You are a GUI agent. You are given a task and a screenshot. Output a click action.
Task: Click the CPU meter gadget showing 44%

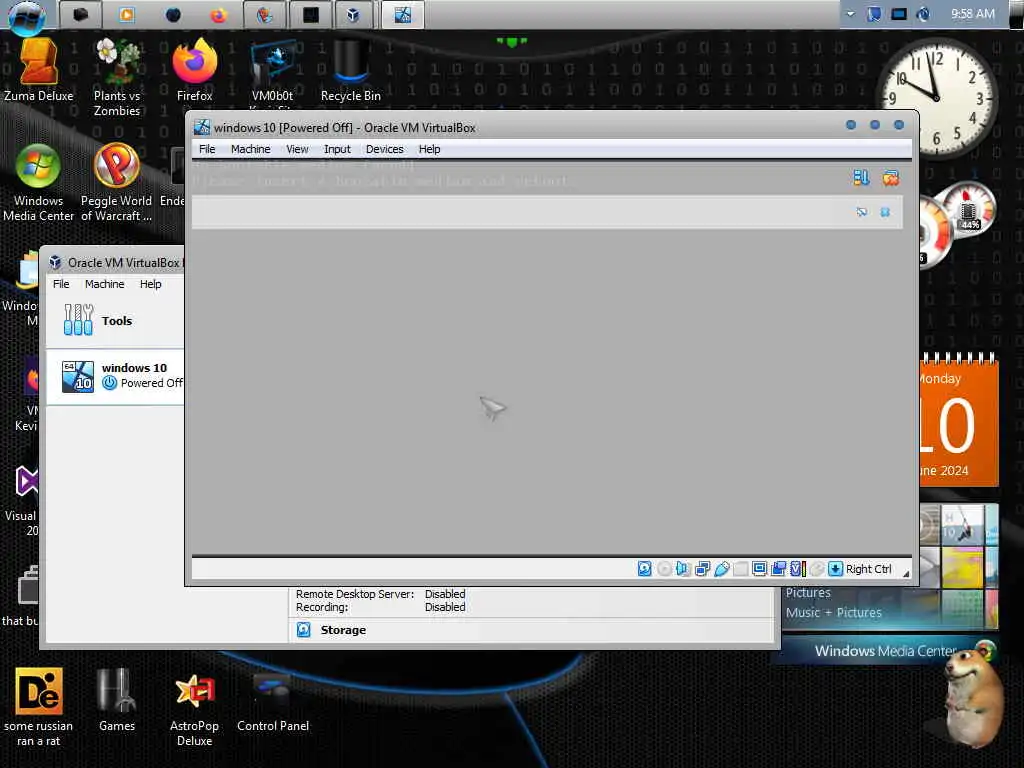[970, 209]
